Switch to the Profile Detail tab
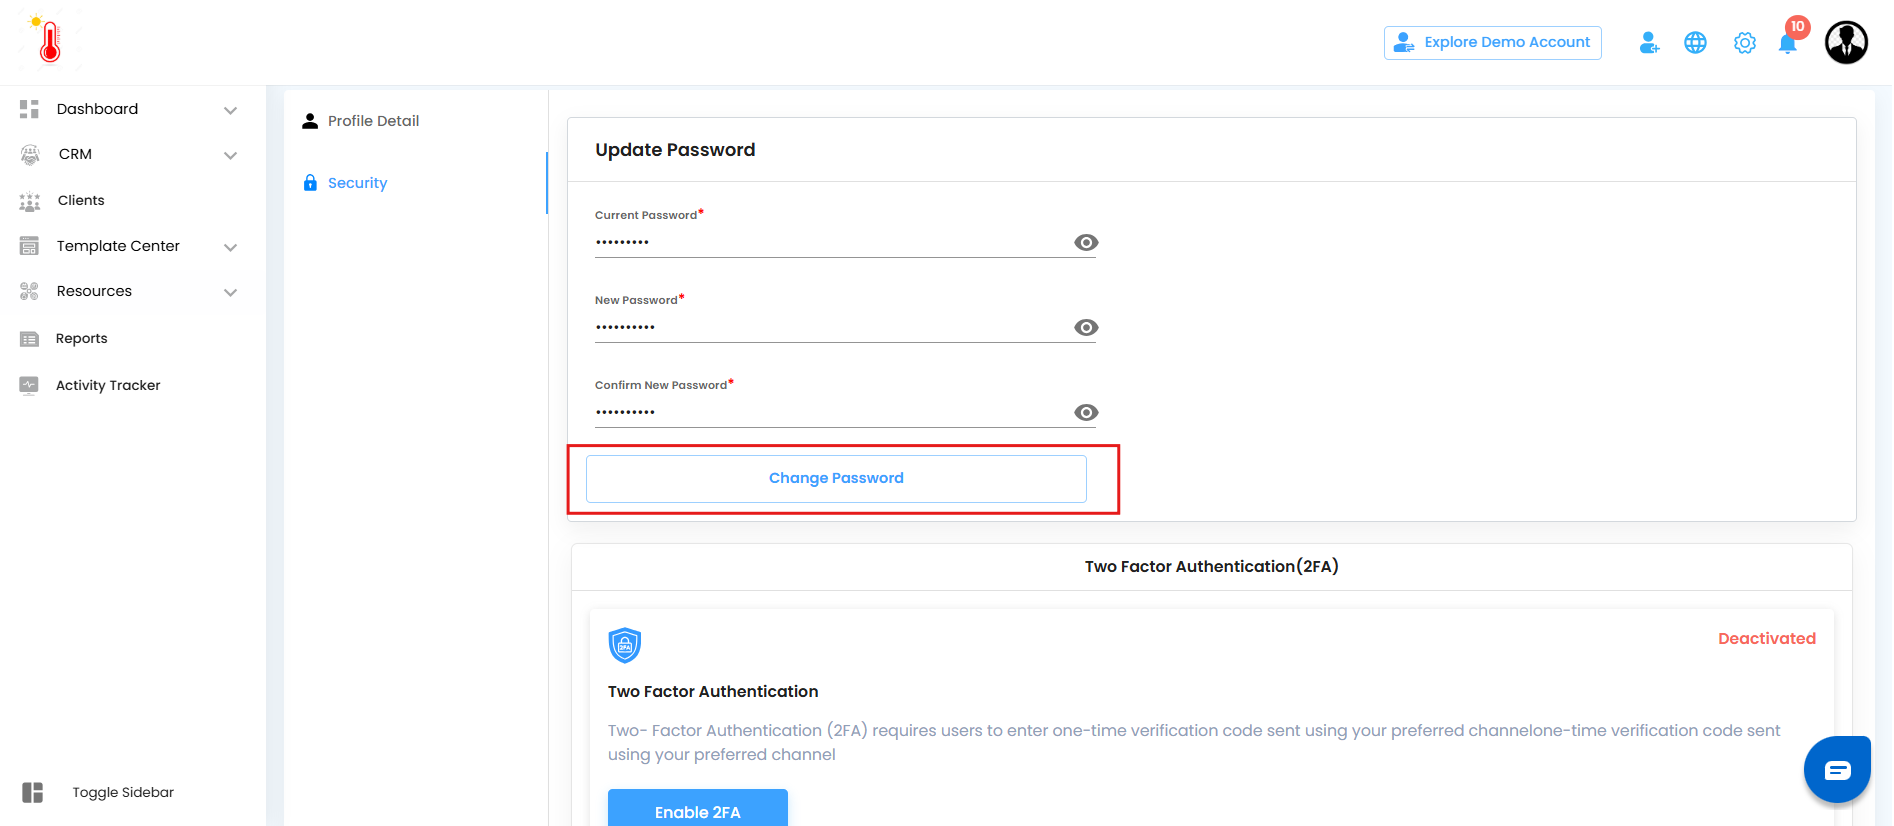The width and height of the screenshot is (1894, 826). click(373, 121)
